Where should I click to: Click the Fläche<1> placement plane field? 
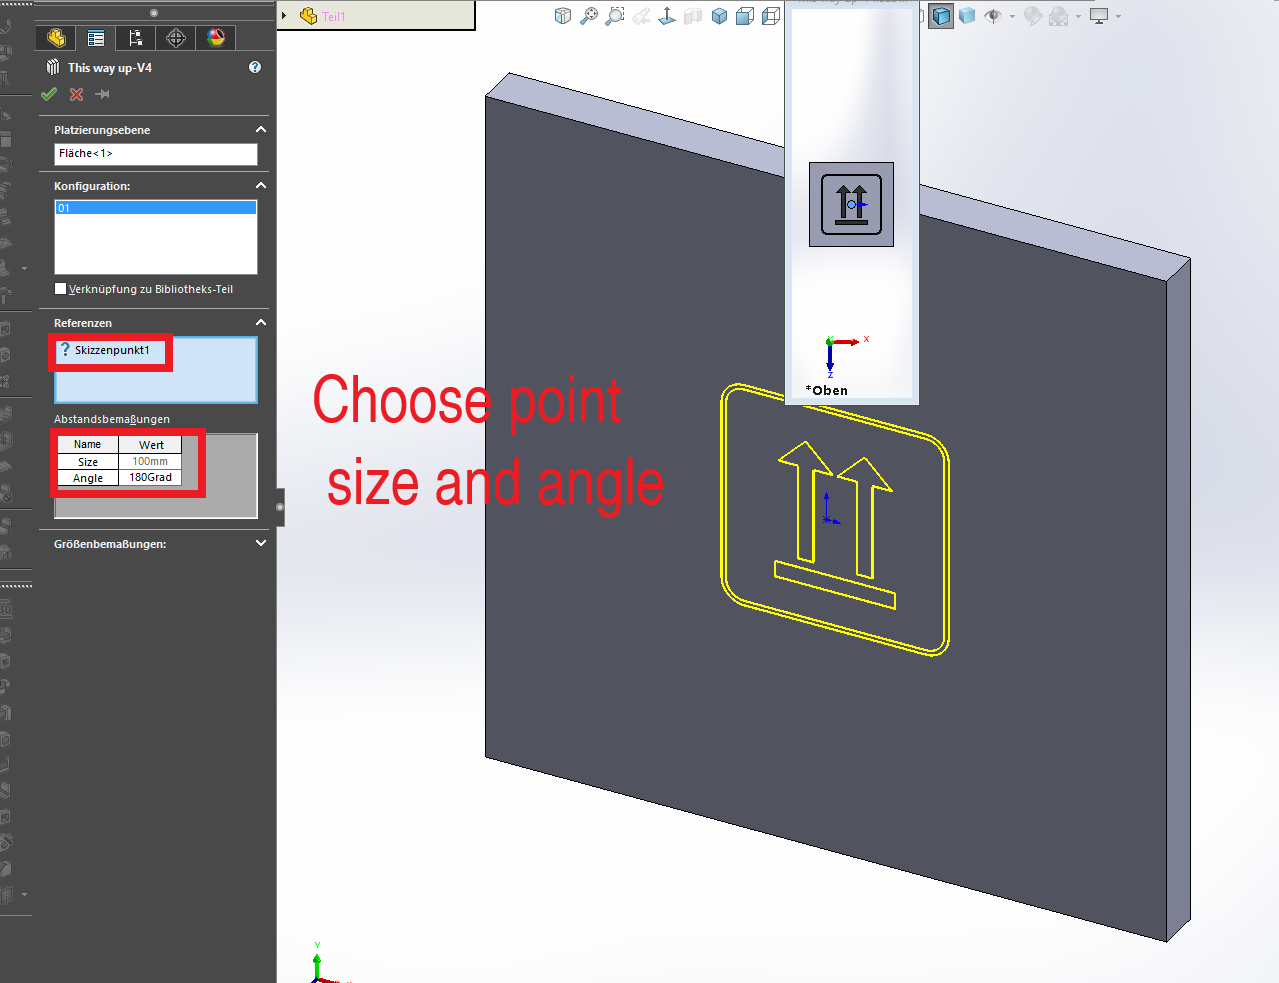pos(156,154)
